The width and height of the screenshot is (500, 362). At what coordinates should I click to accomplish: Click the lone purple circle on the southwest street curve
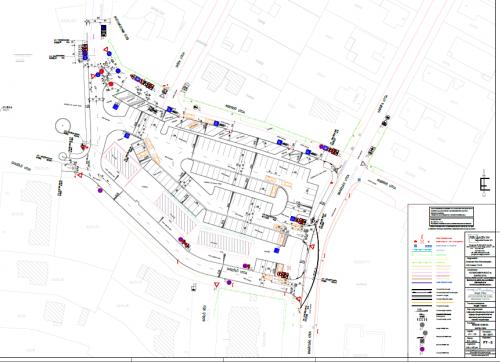pos(100,190)
